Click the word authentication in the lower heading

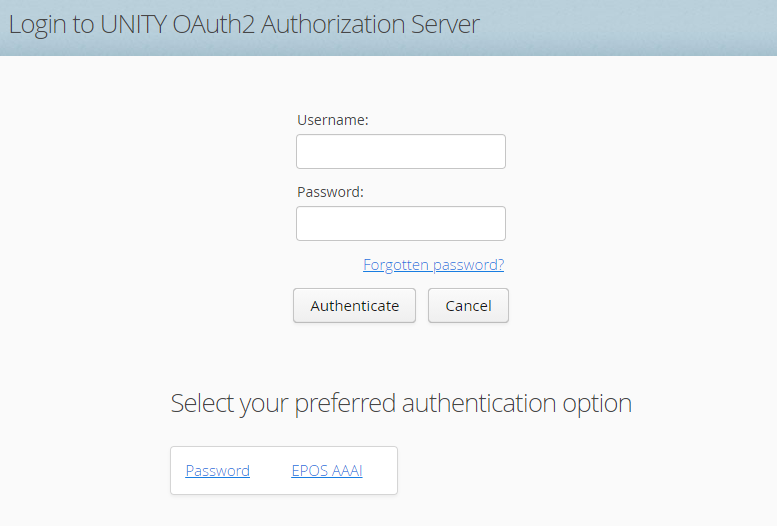(x=479, y=403)
